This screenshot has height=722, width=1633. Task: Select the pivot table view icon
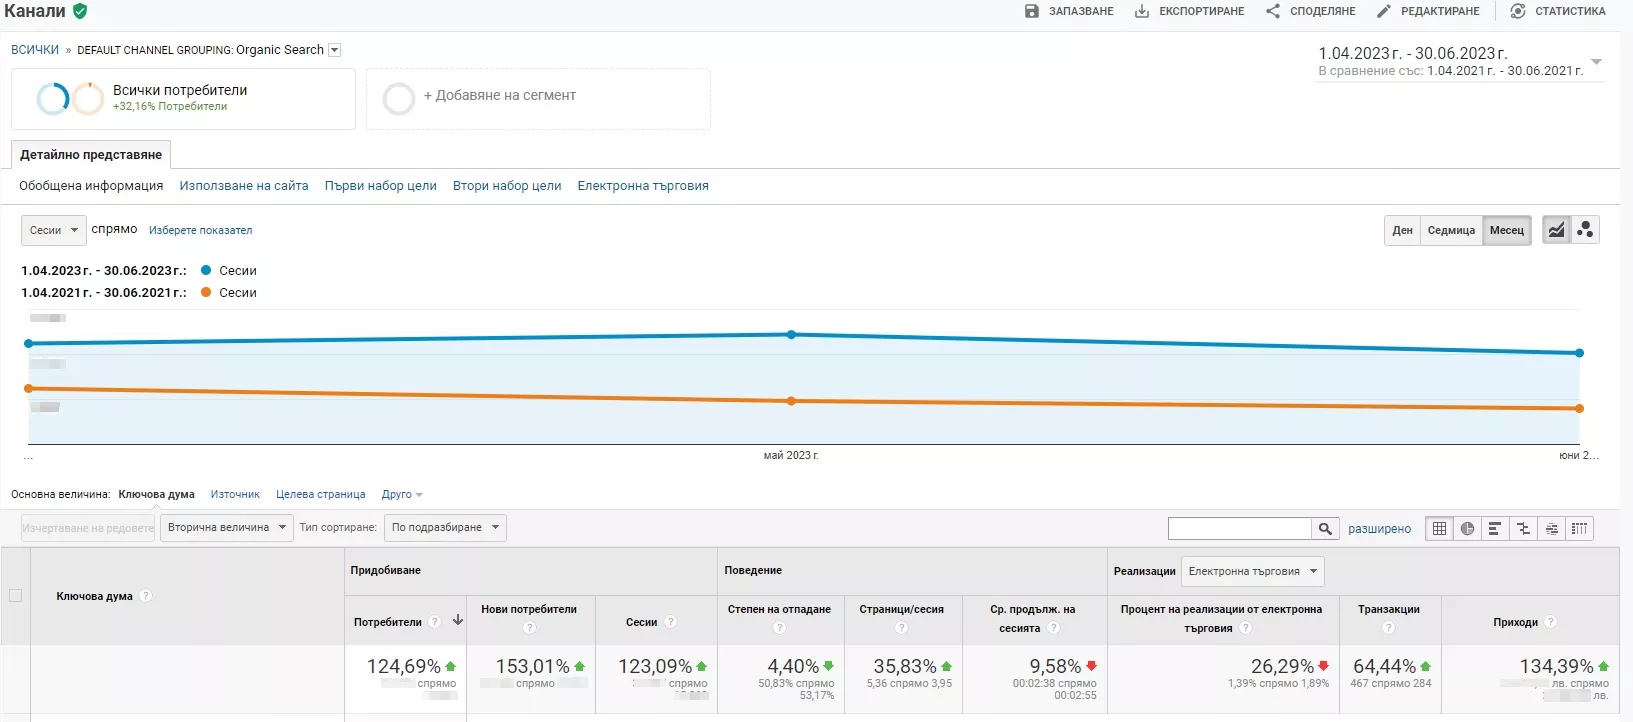1579,529
